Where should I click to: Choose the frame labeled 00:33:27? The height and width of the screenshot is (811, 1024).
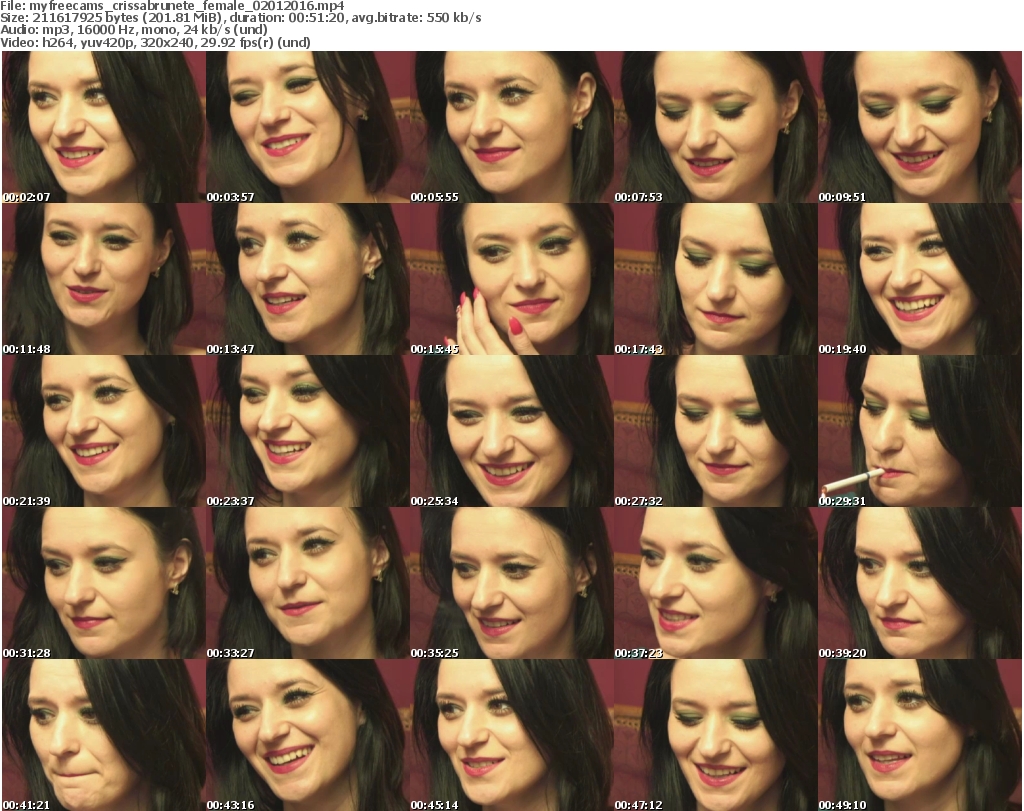click(308, 583)
